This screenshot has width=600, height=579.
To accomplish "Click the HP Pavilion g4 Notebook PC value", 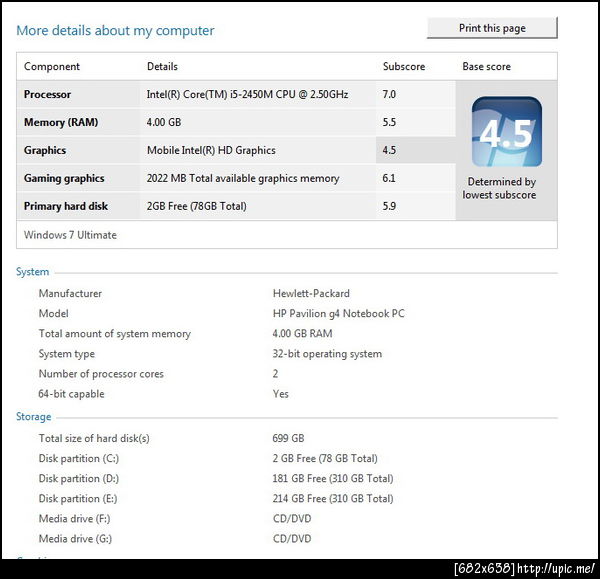I will click(338, 314).
